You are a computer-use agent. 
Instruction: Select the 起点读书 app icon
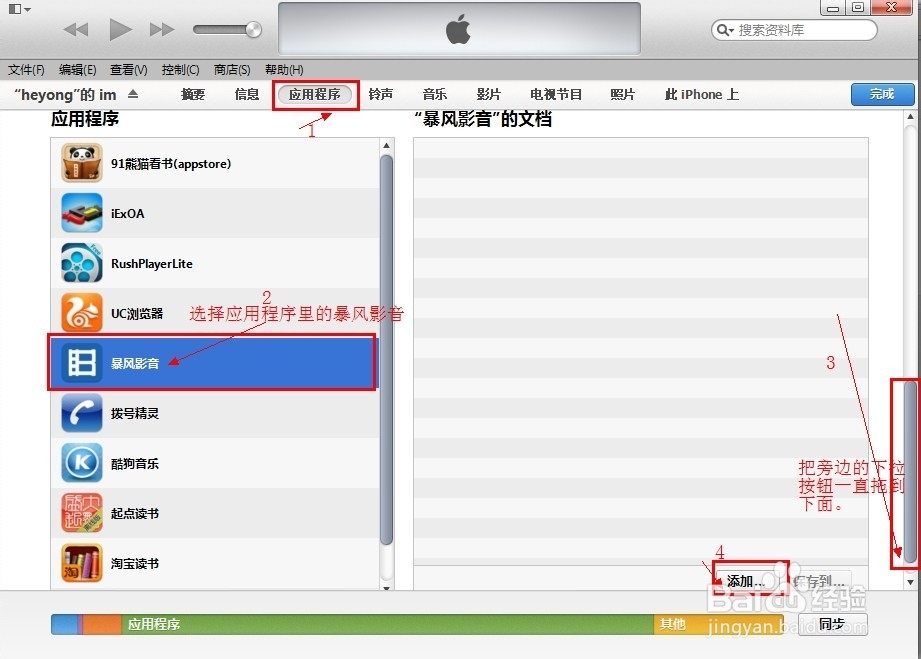coord(81,513)
